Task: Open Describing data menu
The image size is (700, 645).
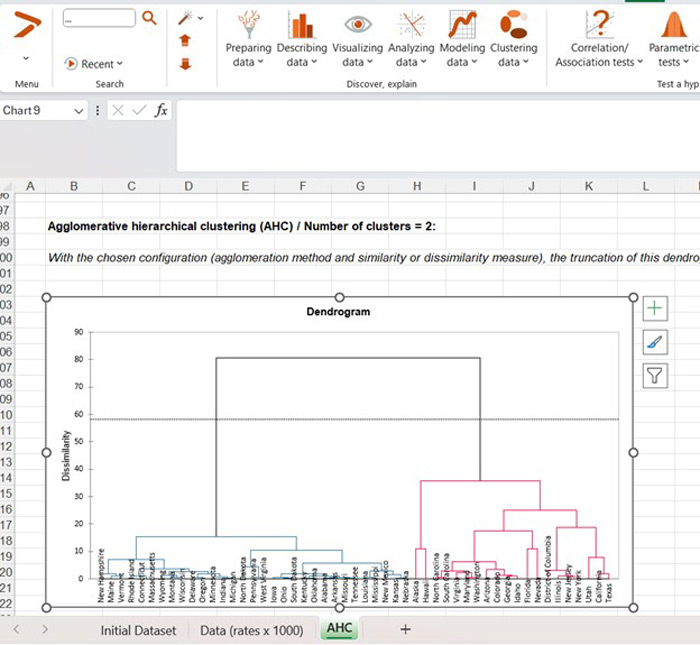Action: click(301, 38)
